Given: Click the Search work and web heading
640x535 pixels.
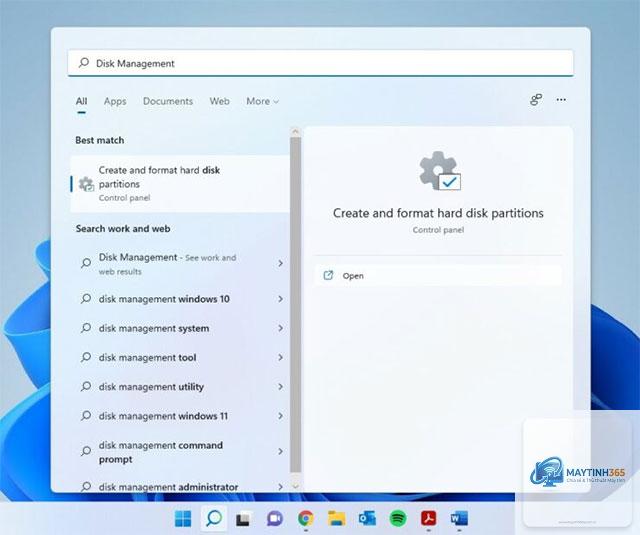Looking at the screenshot, I should tap(123, 229).
